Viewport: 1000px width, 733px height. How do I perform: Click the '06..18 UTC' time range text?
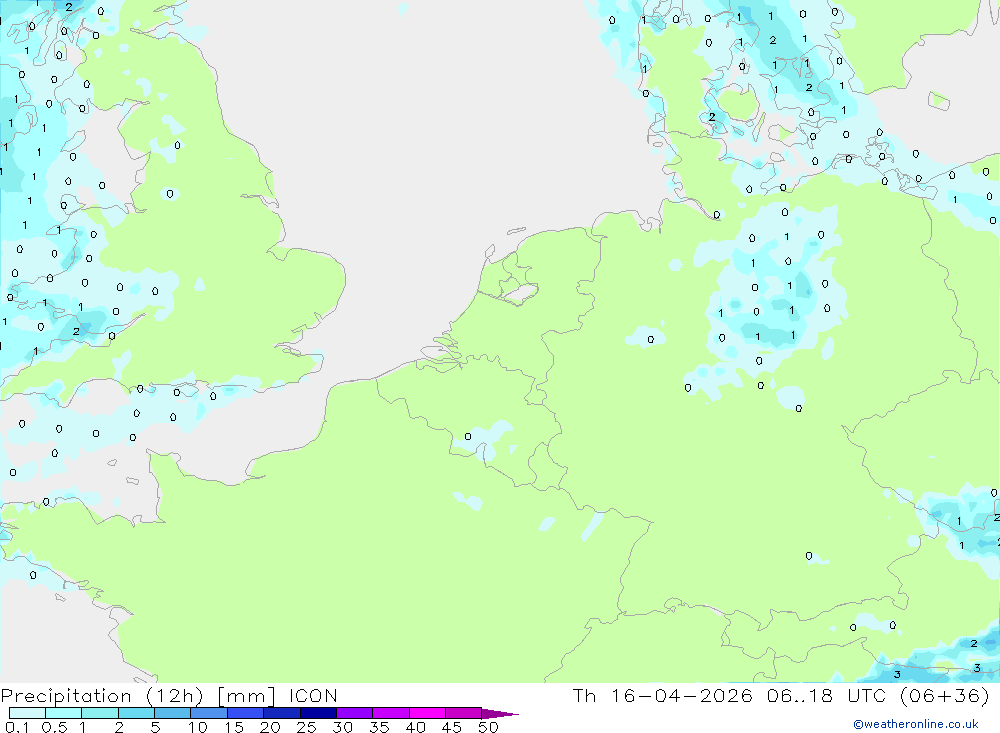(x=827, y=695)
